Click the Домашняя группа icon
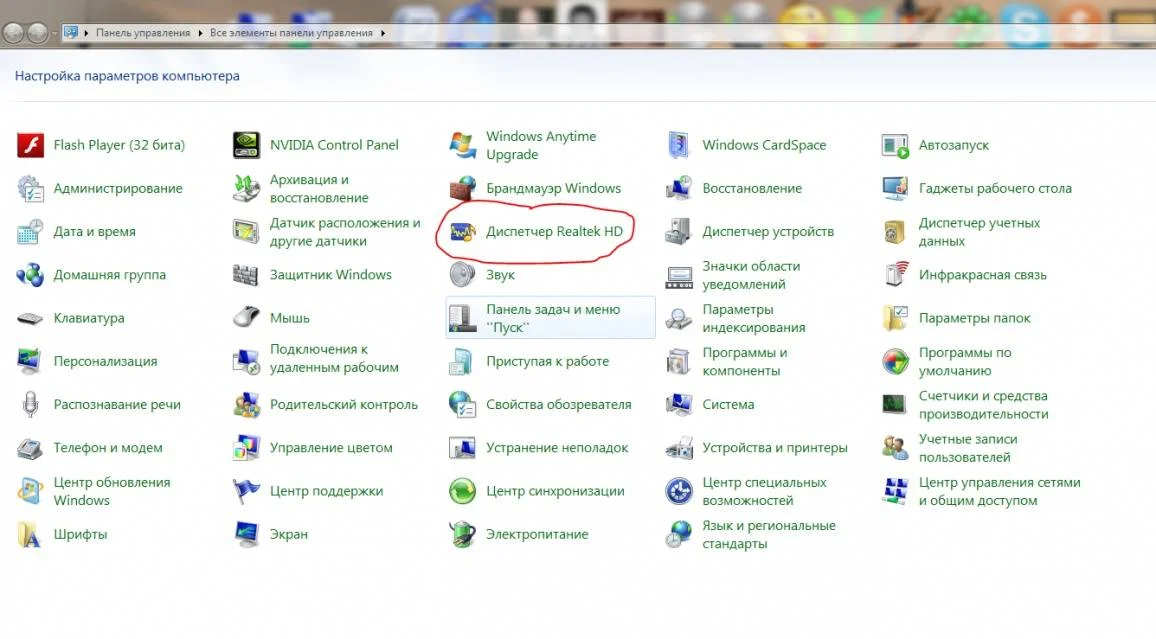 coord(30,275)
